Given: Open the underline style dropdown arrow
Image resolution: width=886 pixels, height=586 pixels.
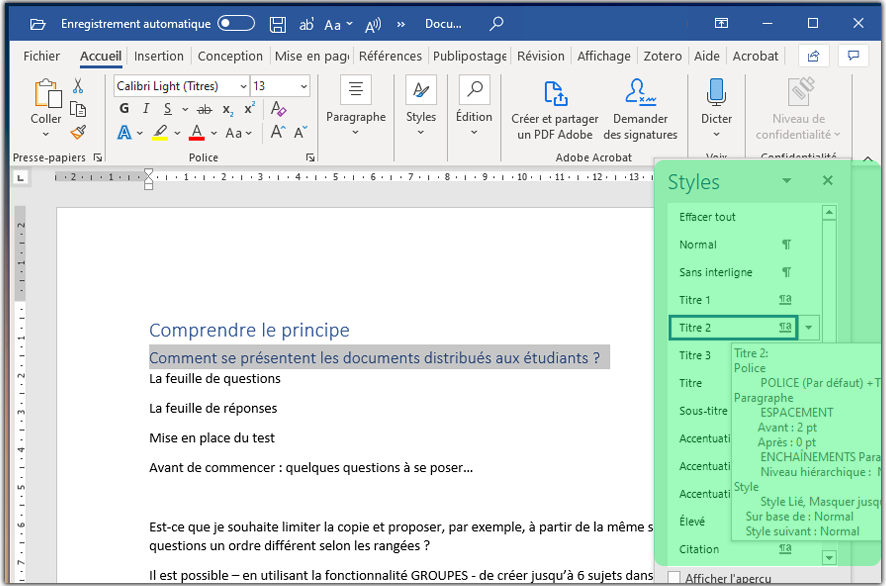Looking at the screenshot, I should click(185, 109).
